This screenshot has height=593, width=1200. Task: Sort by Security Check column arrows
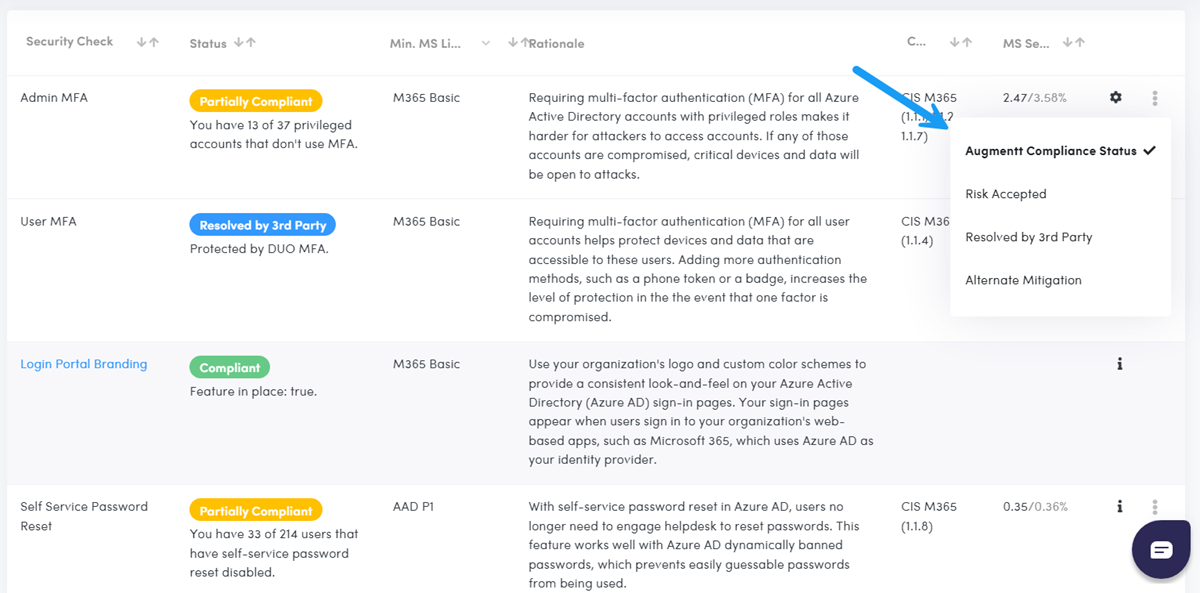(148, 42)
